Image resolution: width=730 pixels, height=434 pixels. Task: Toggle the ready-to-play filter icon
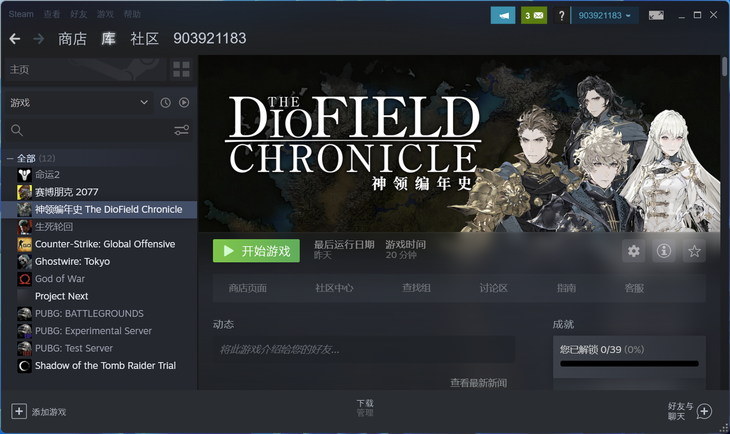coord(184,102)
